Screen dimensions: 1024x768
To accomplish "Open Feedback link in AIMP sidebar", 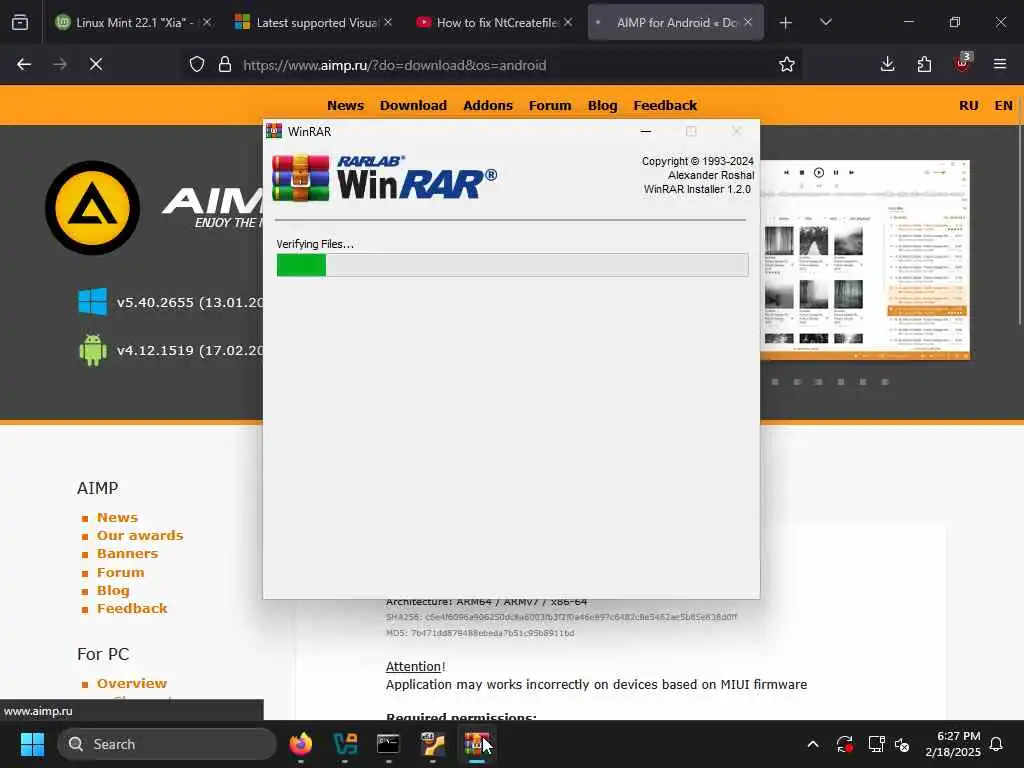I will pos(132,609).
